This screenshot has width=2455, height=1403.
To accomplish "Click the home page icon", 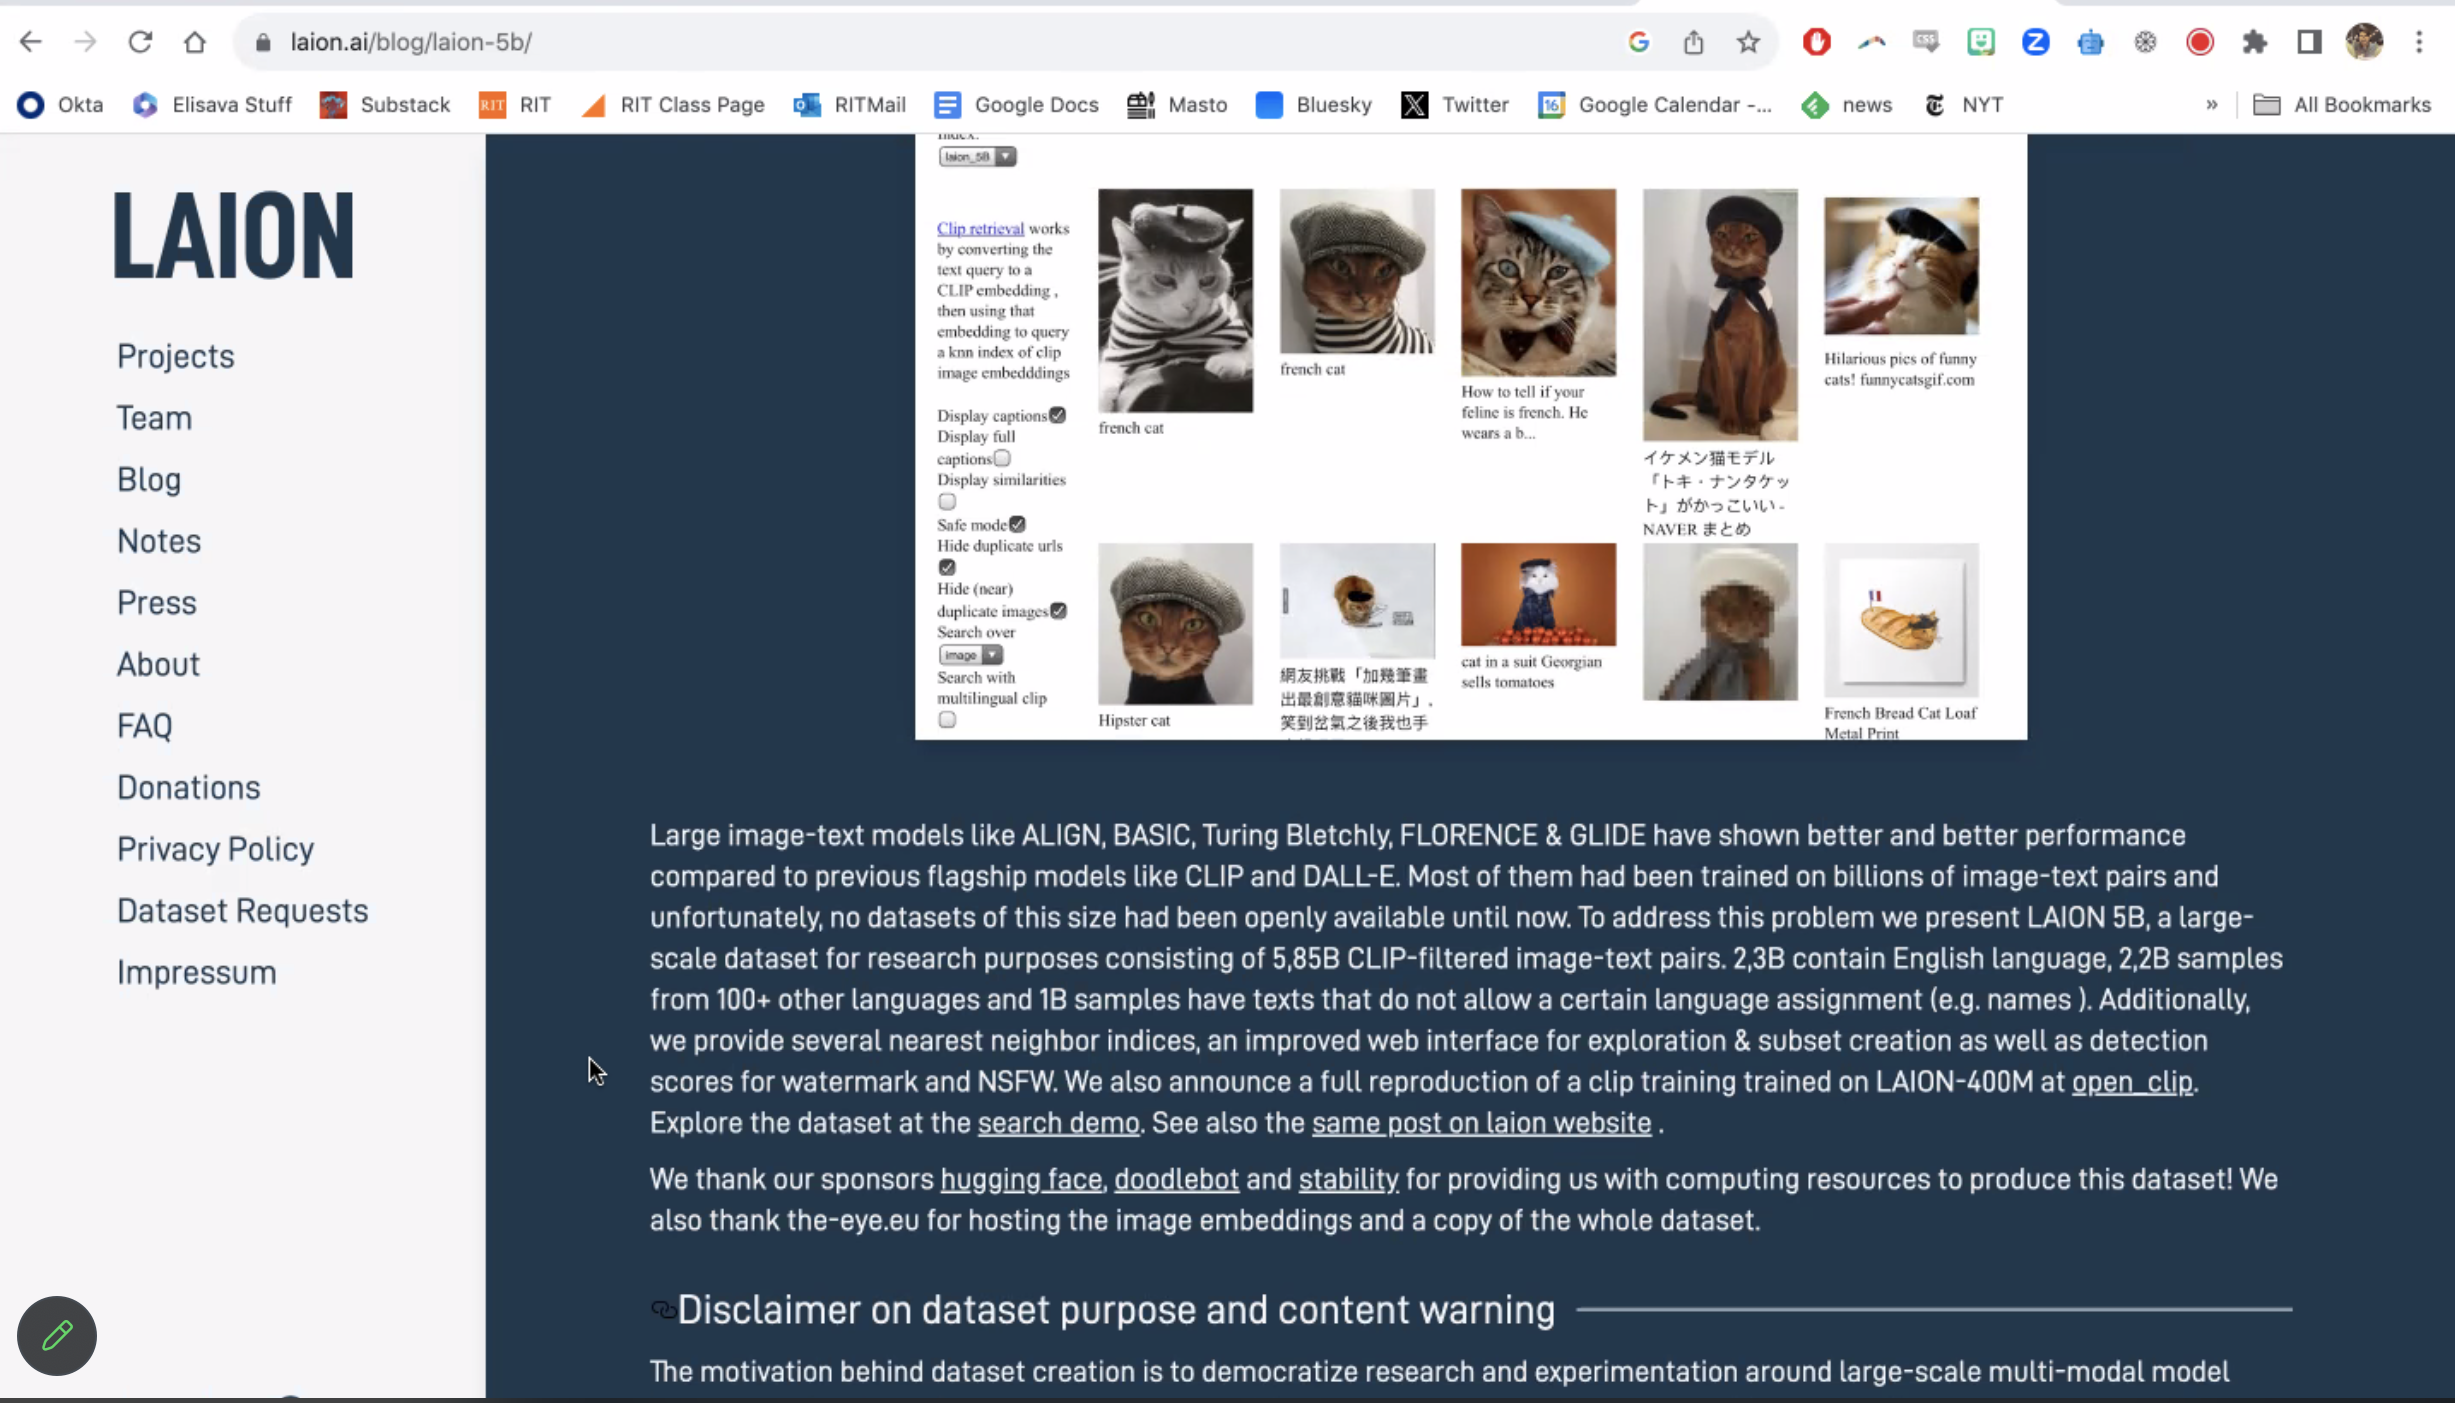I will (194, 42).
